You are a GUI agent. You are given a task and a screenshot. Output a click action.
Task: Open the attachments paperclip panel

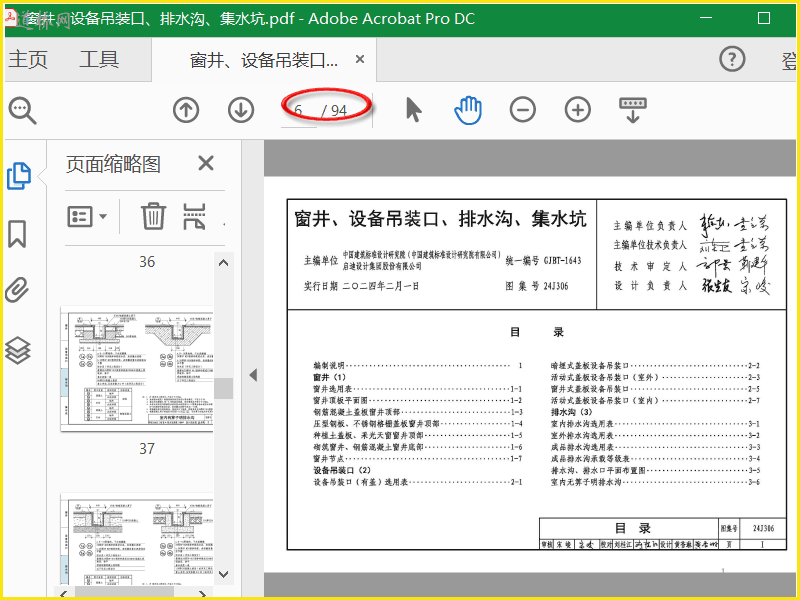tap(17, 290)
